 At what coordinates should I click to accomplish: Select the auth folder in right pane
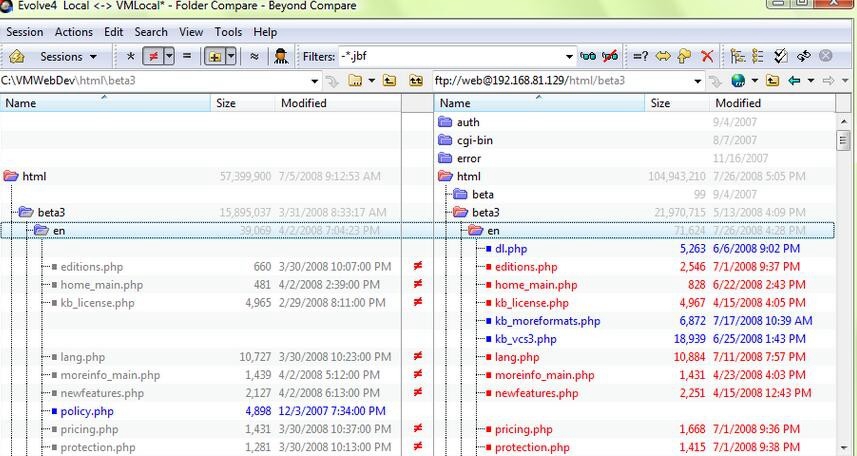[468, 122]
